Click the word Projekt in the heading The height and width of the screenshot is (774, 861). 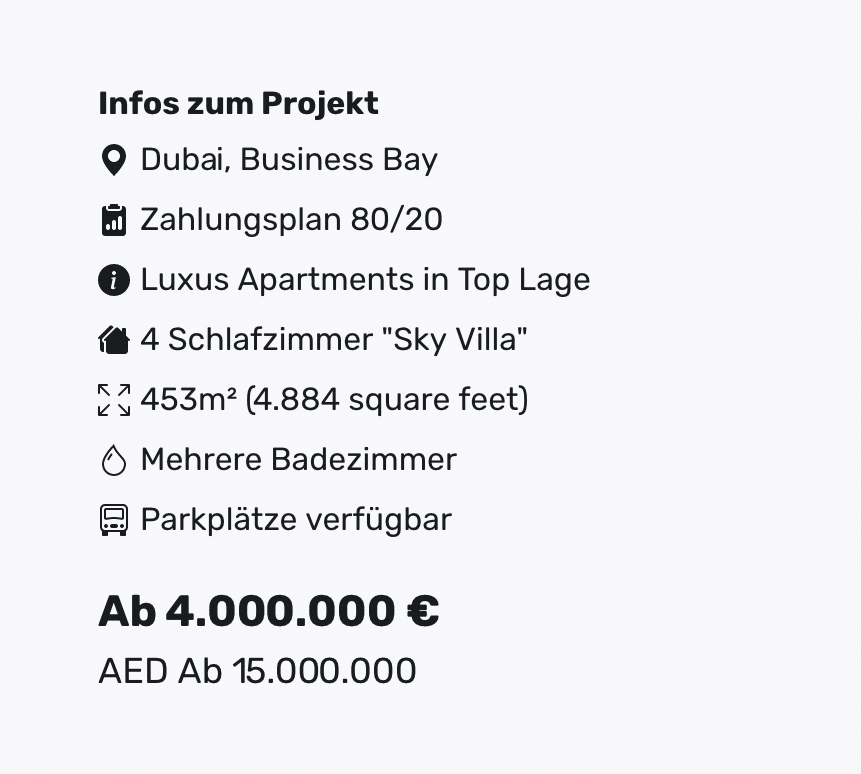point(320,104)
